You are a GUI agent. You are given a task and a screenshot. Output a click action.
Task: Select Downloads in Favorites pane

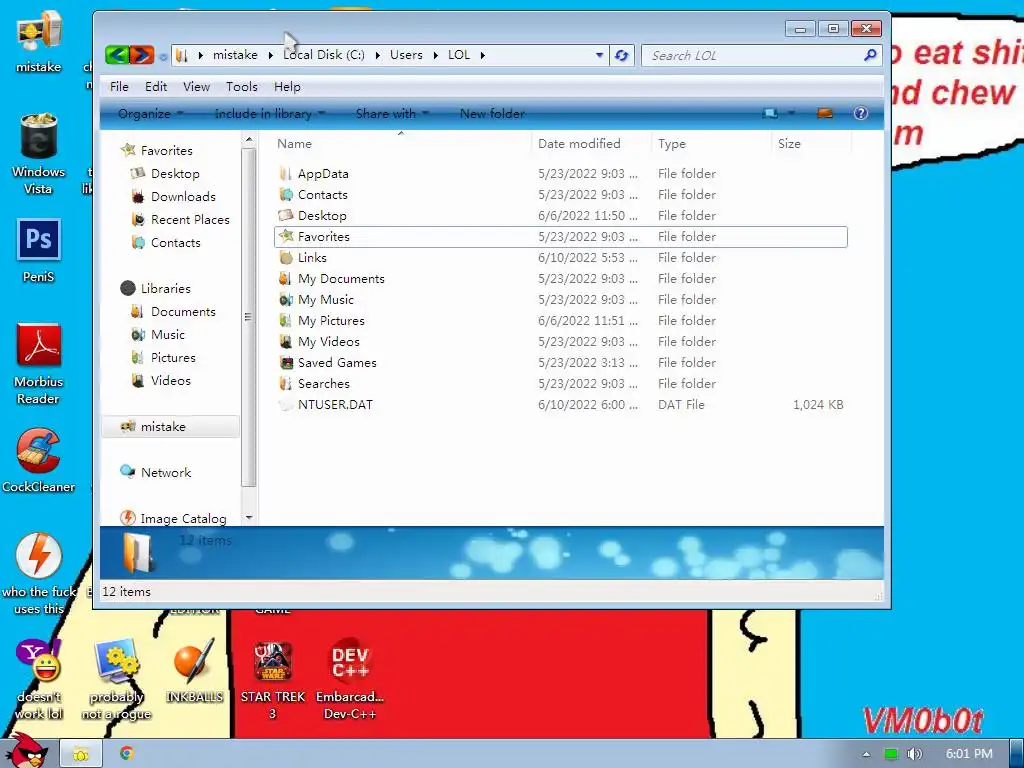click(x=173, y=197)
